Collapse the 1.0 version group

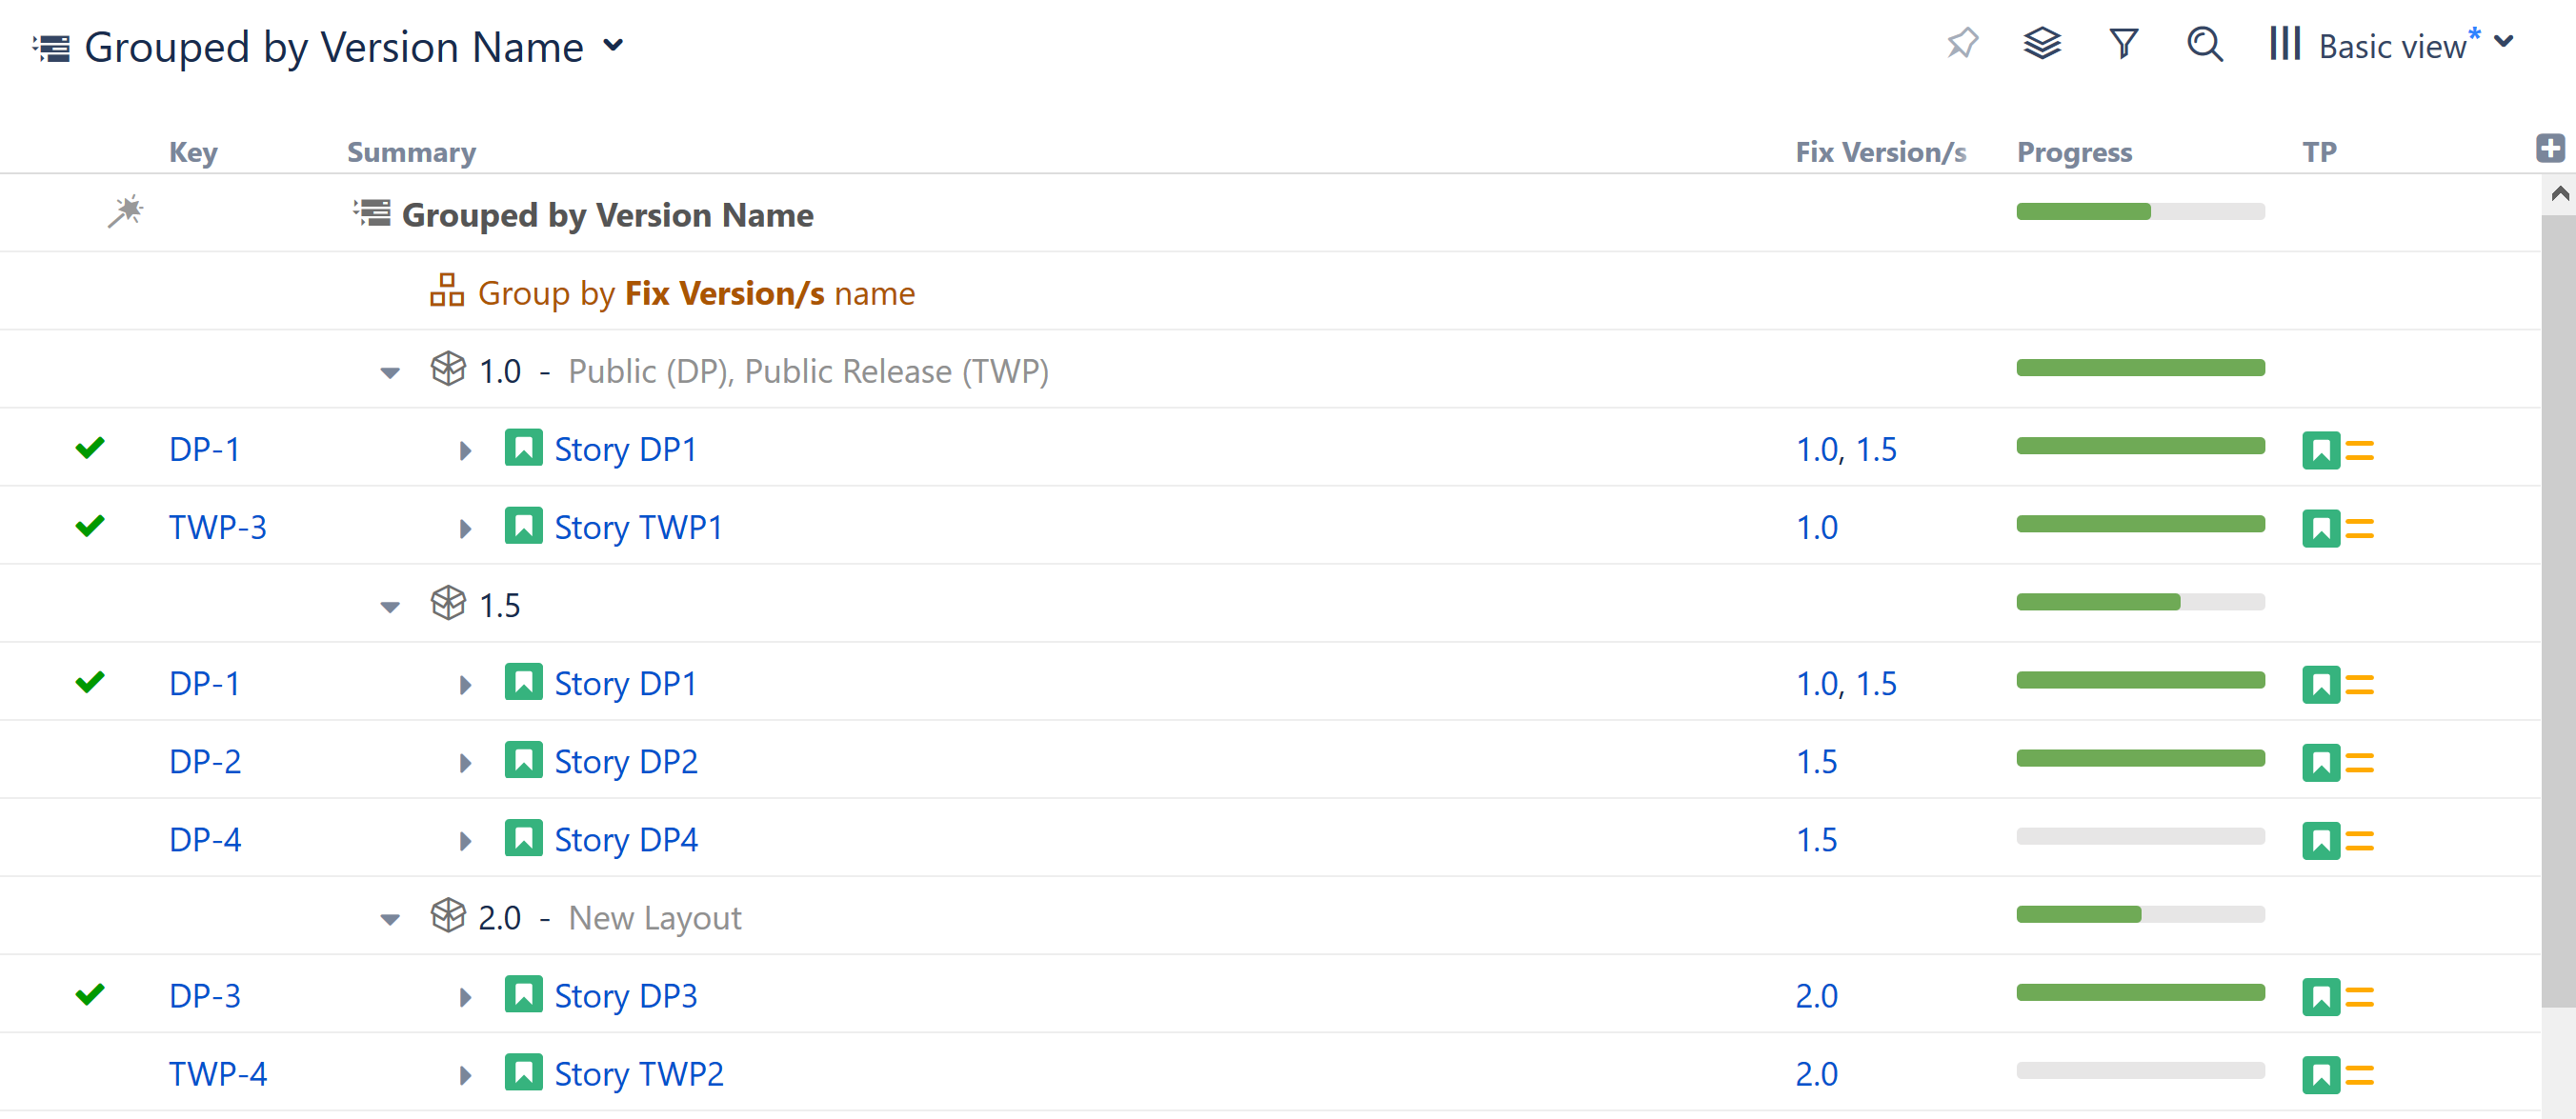coord(390,373)
